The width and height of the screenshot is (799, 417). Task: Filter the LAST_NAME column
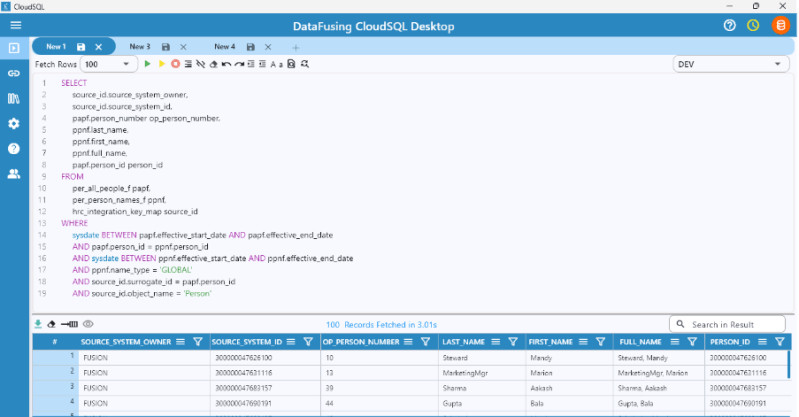pyautogui.click(x=513, y=342)
